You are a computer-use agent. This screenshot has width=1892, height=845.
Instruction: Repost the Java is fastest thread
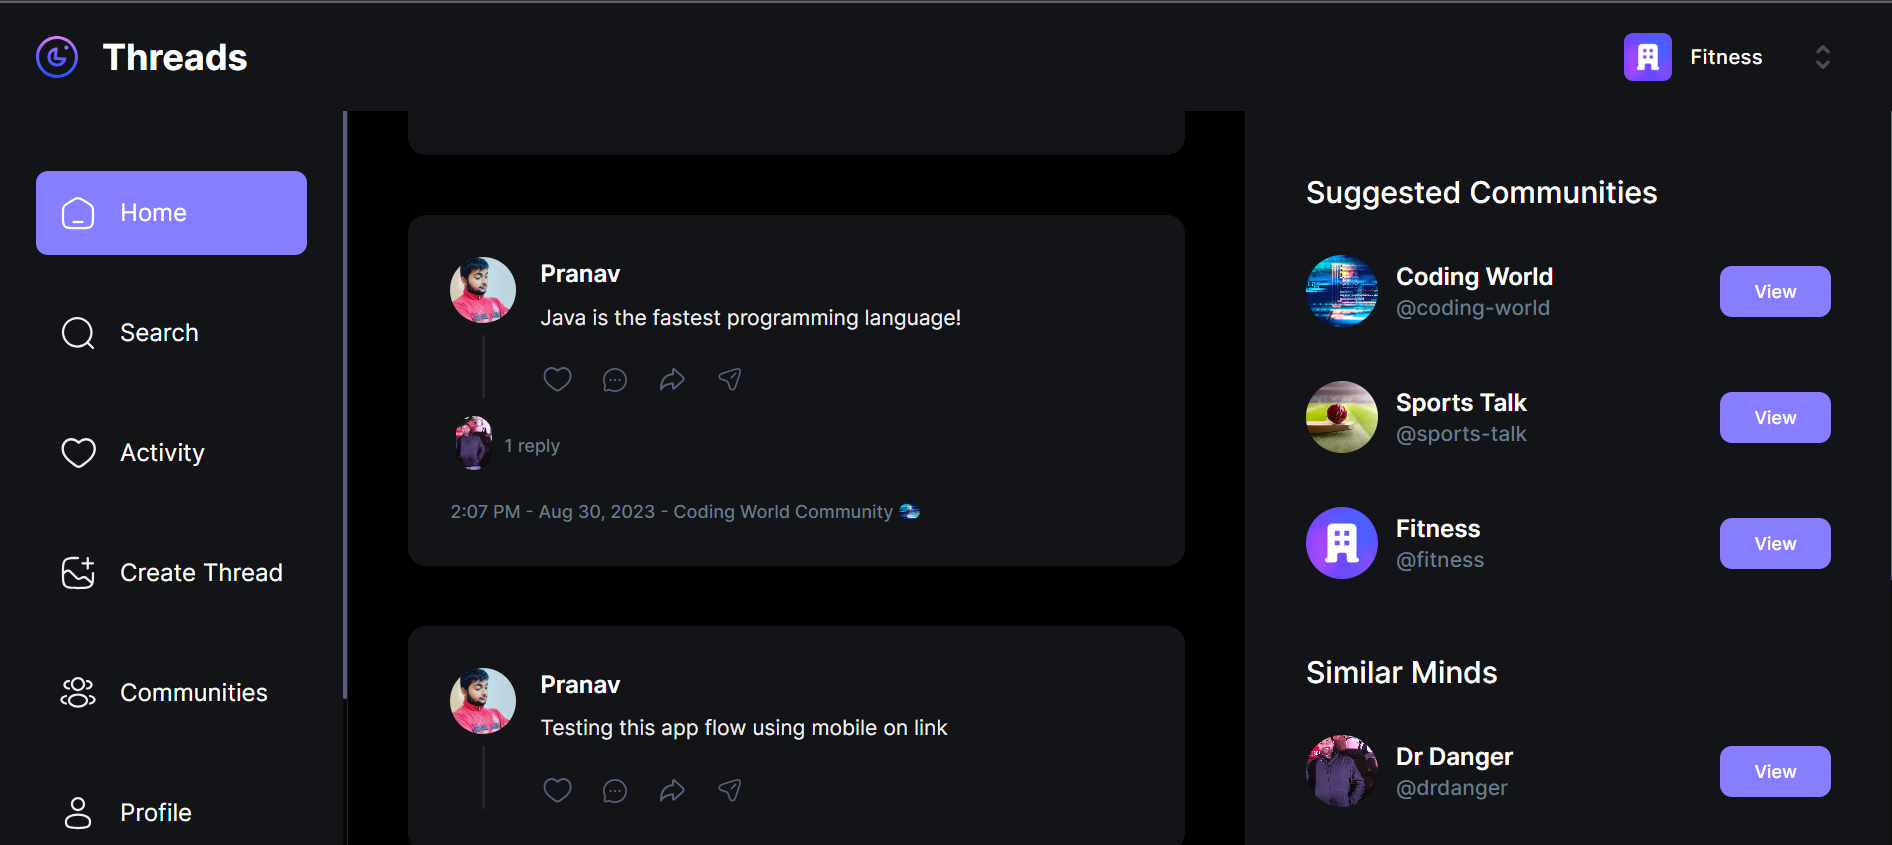[672, 379]
